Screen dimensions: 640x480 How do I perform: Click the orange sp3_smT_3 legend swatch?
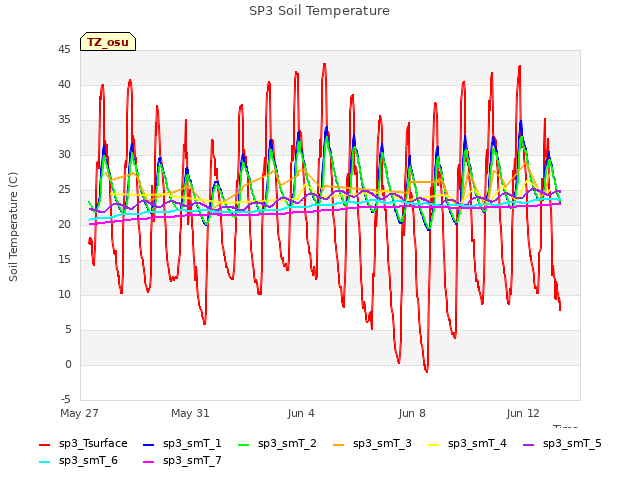point(338,444)
